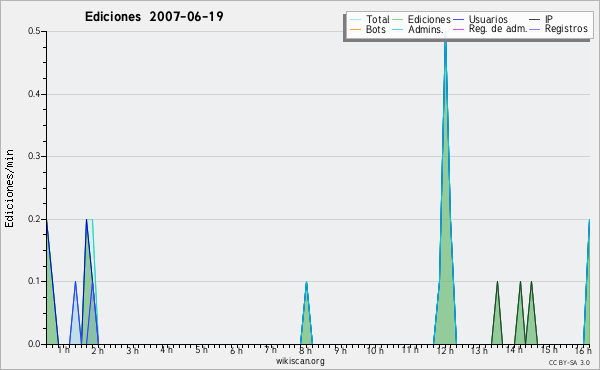Click the '11 h' x-axis label
Viewport: 600px width, 370px height.
(410, 350)
